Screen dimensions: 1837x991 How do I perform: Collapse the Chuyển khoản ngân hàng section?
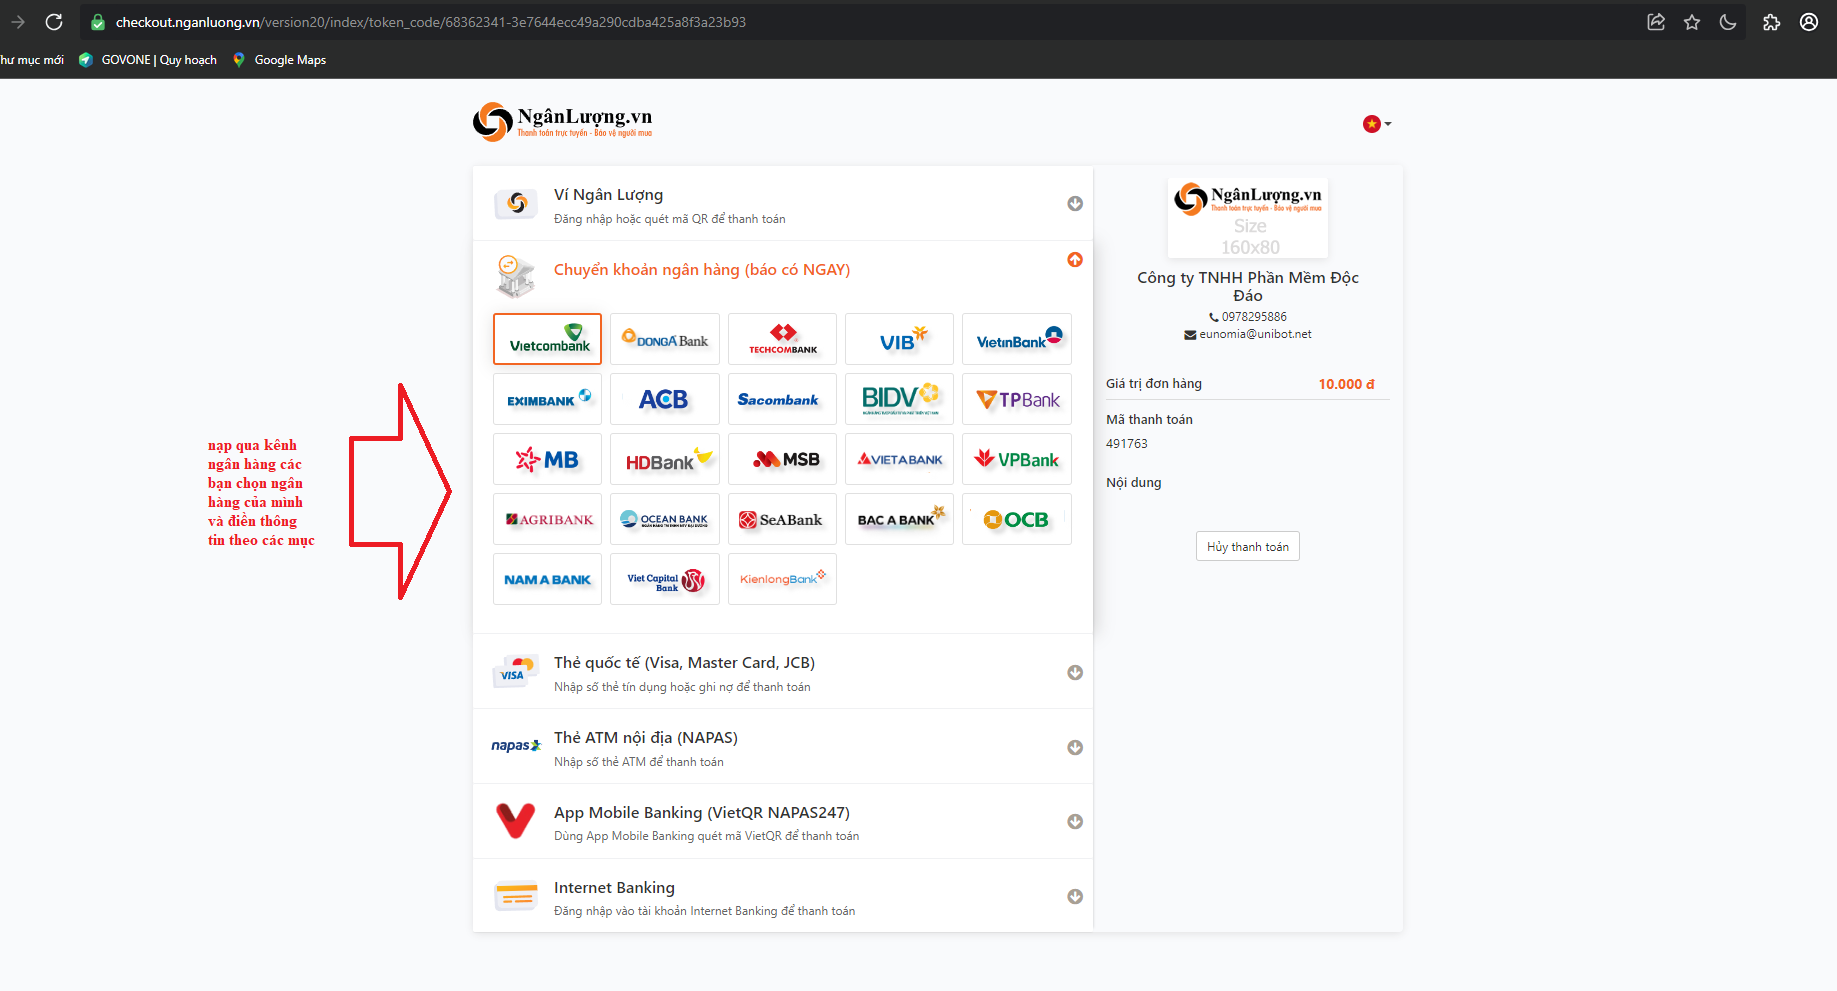1075,259
